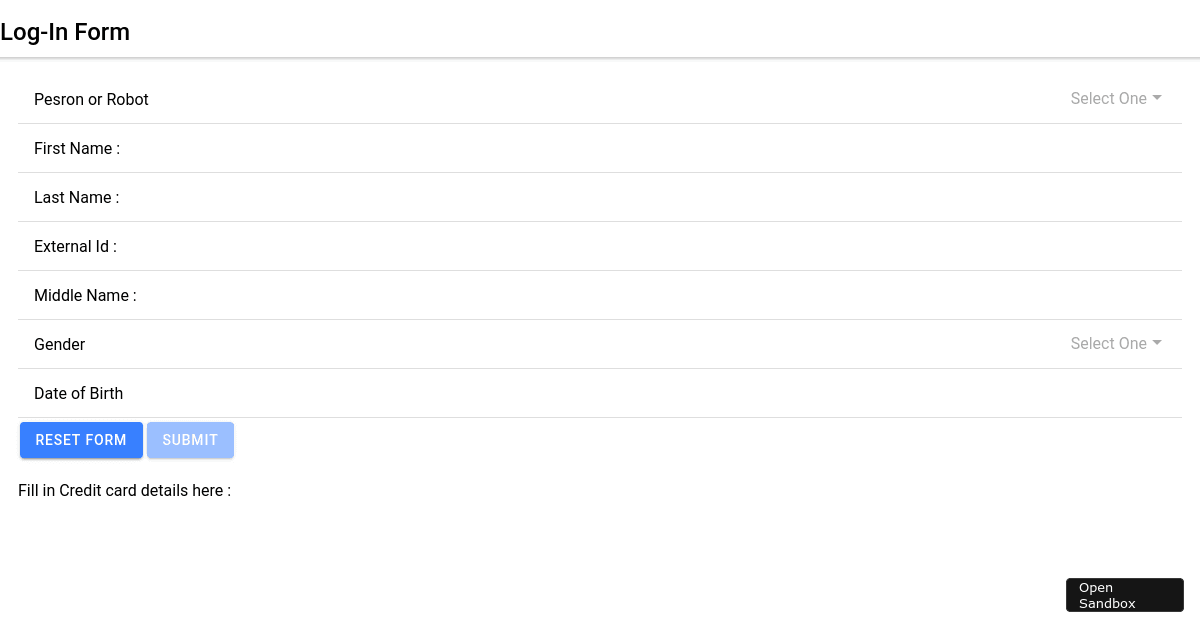Click the Gender field row
The width and height of the screenshot is (1200, 630).
pyautogui.click(x=600, y=344)
